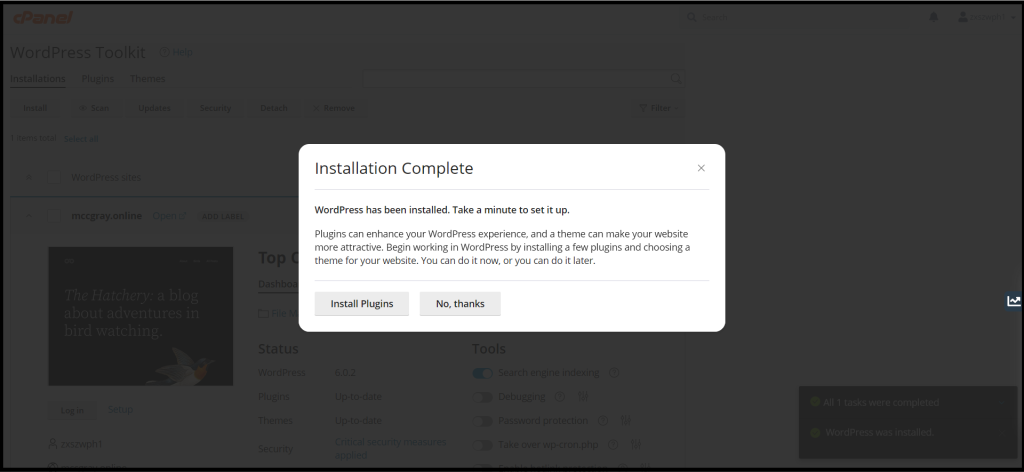Enable the Debugging toggle
The height and width of the screenshot is (472, 1024).
(x=482, y=397)
